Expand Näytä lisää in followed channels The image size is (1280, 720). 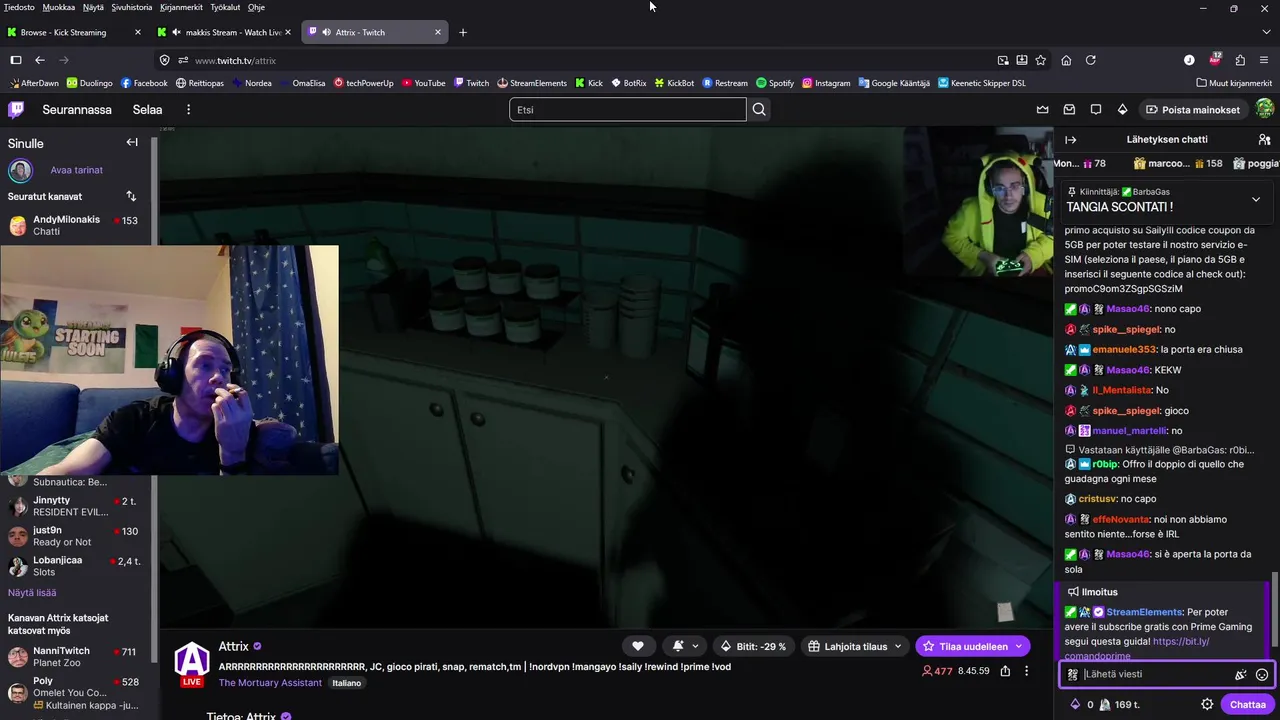[x=32, y=592]
